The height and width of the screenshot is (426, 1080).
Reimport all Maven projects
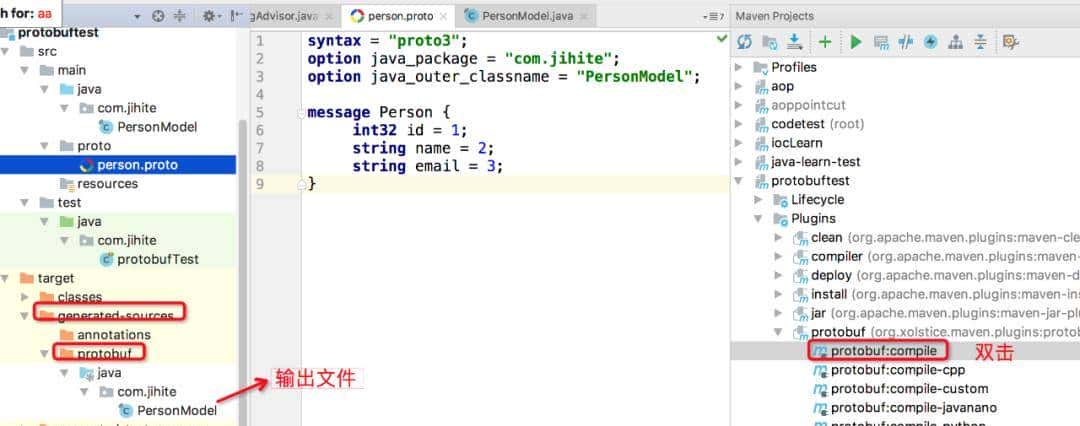coord(745,42)
